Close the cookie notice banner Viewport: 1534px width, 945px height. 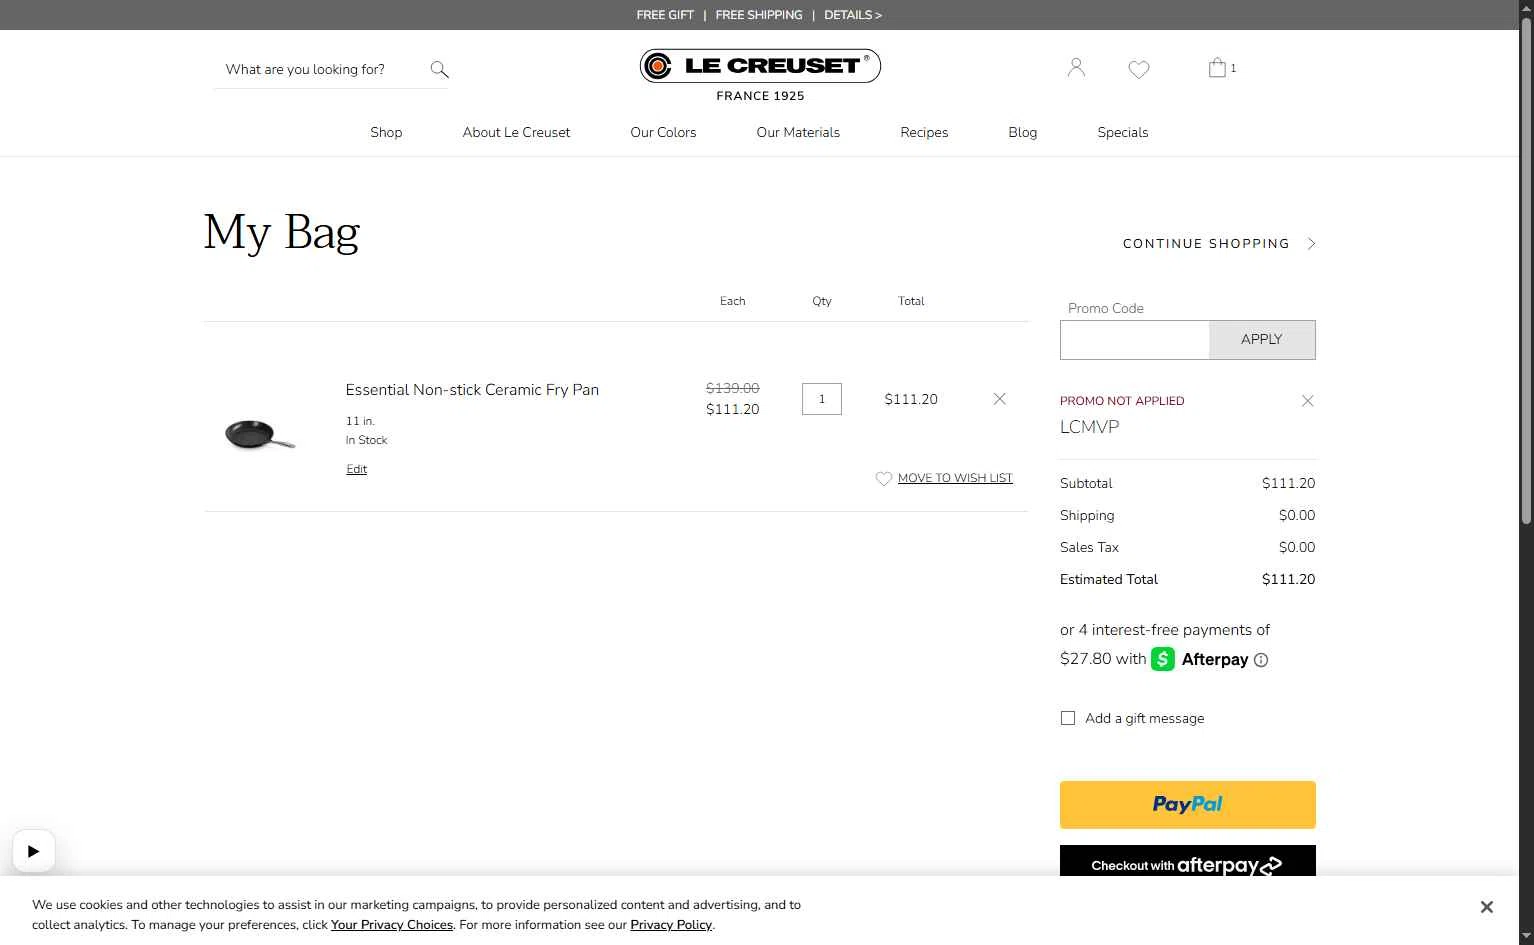click(1486, 907)
